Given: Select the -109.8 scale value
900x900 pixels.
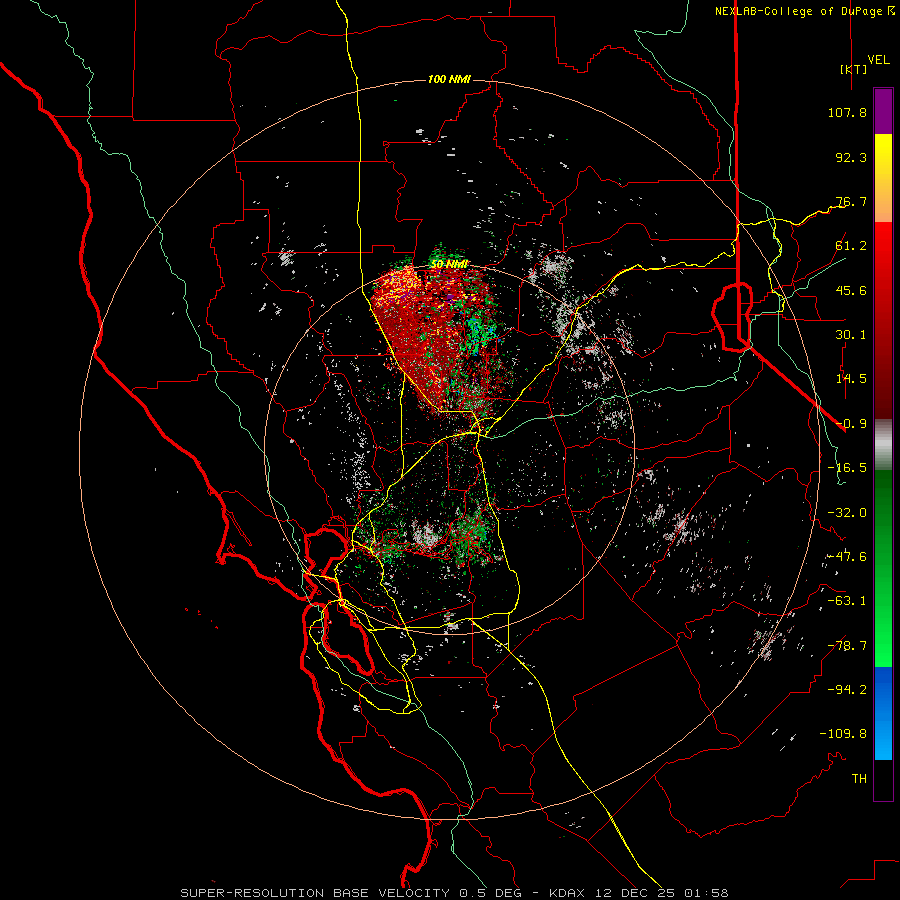Looking at the screenshot, I should click(x=843, y=734).
